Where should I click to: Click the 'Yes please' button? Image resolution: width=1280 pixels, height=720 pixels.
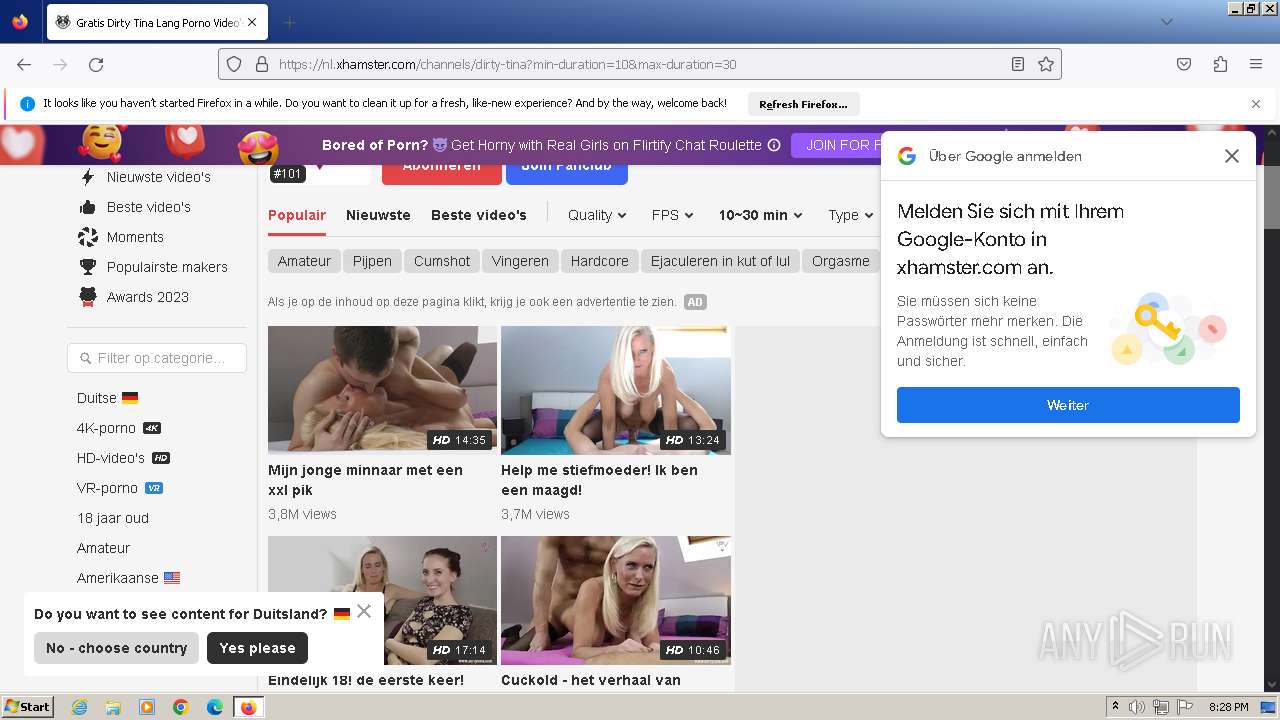point(257,648)
